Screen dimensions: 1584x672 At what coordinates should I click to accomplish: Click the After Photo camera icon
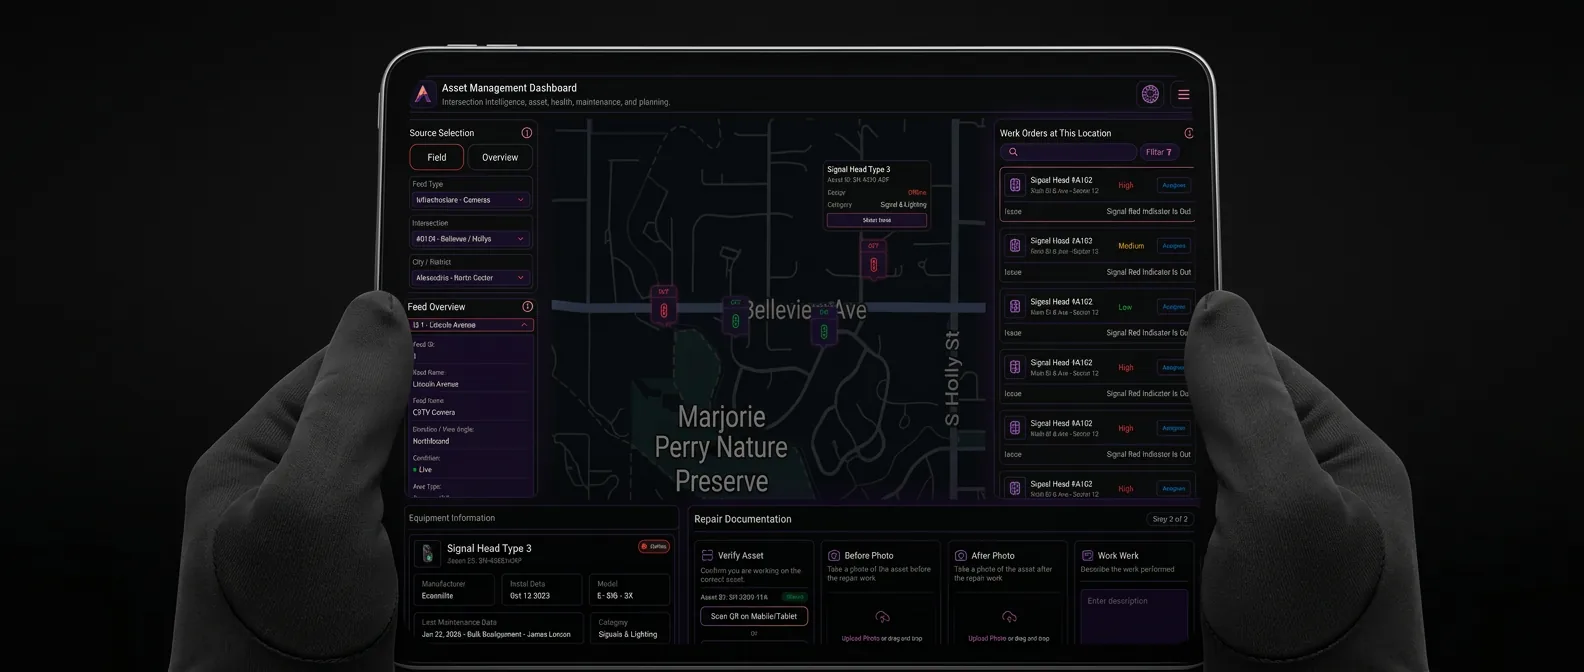[x=961, y=555]
